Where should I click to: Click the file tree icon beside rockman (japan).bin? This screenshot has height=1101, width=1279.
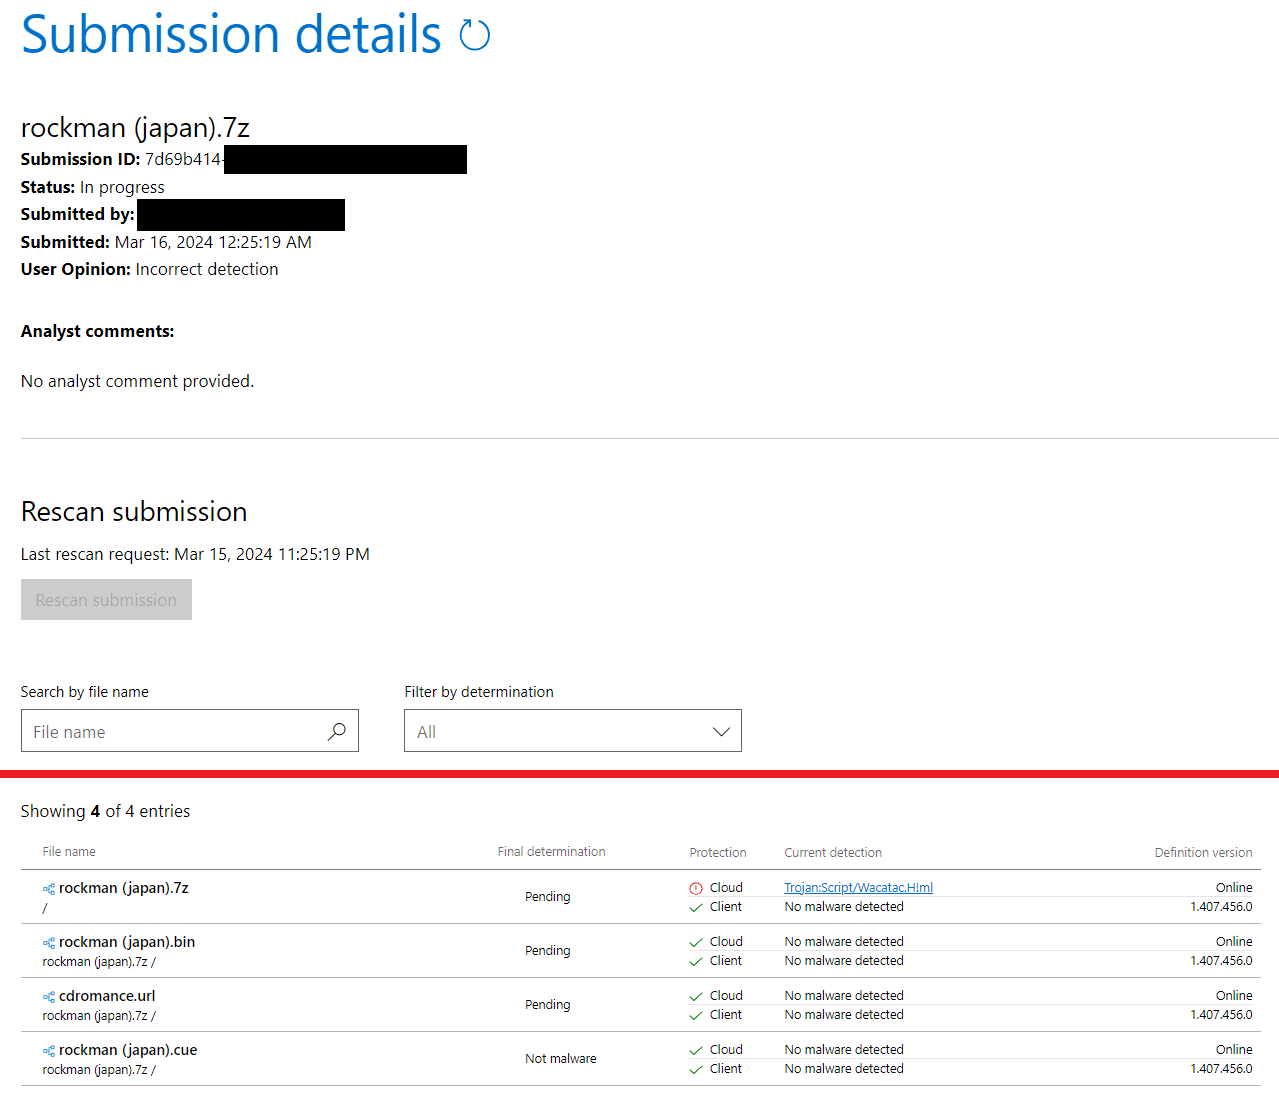pos(49,943)
